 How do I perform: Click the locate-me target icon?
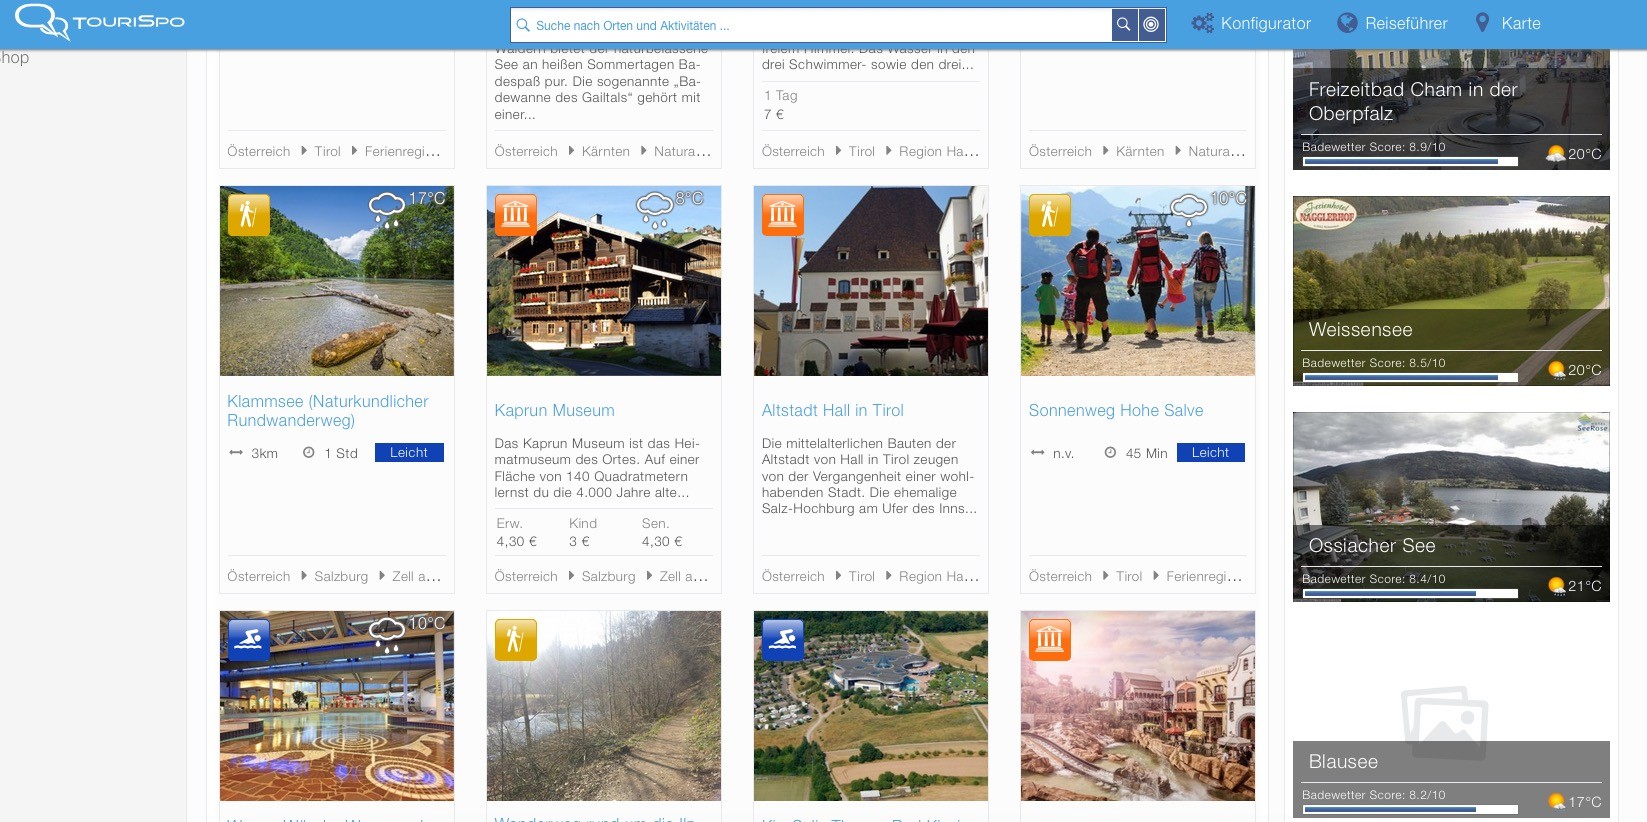coord(1152,25)
